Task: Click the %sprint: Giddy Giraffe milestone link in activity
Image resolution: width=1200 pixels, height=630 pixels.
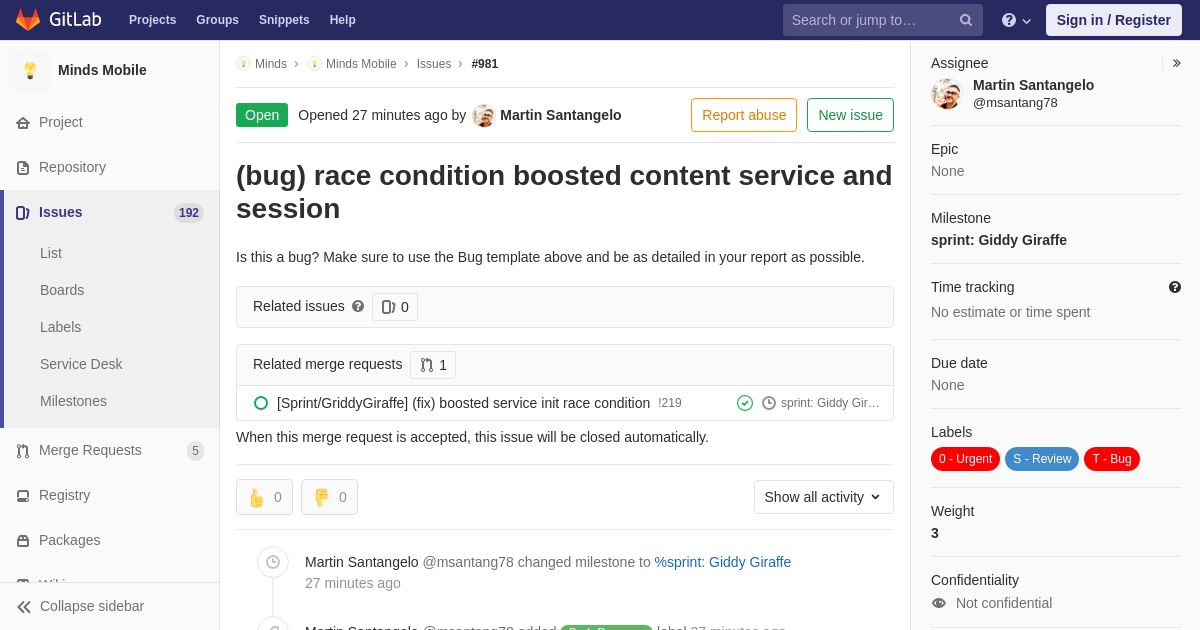Action: click(723, 562)
